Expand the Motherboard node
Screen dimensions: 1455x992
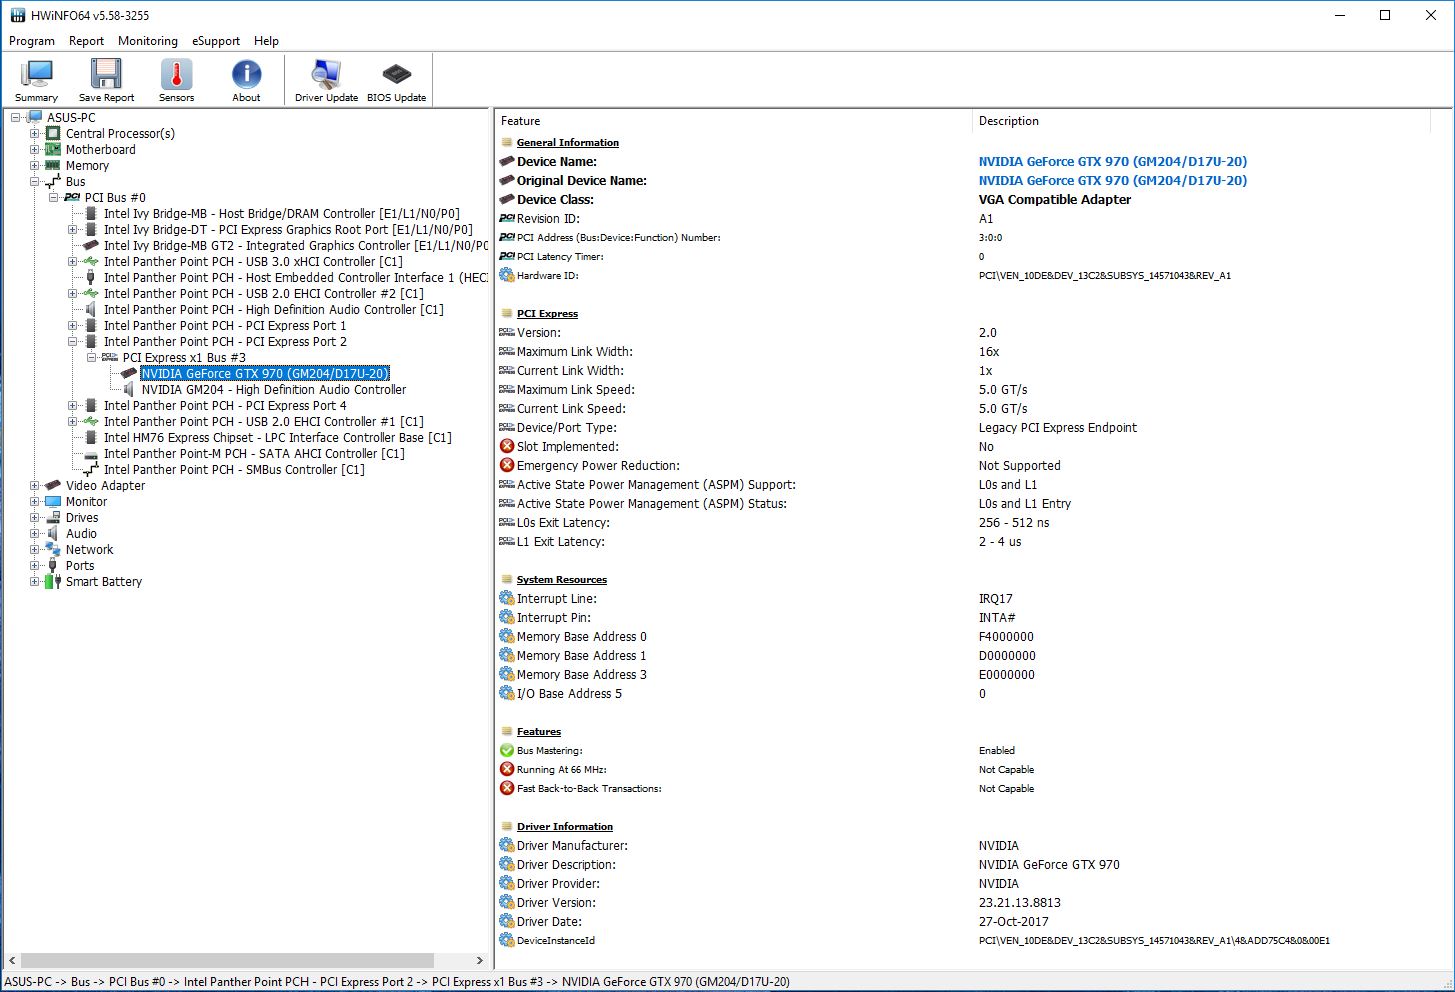pos(34,149)
